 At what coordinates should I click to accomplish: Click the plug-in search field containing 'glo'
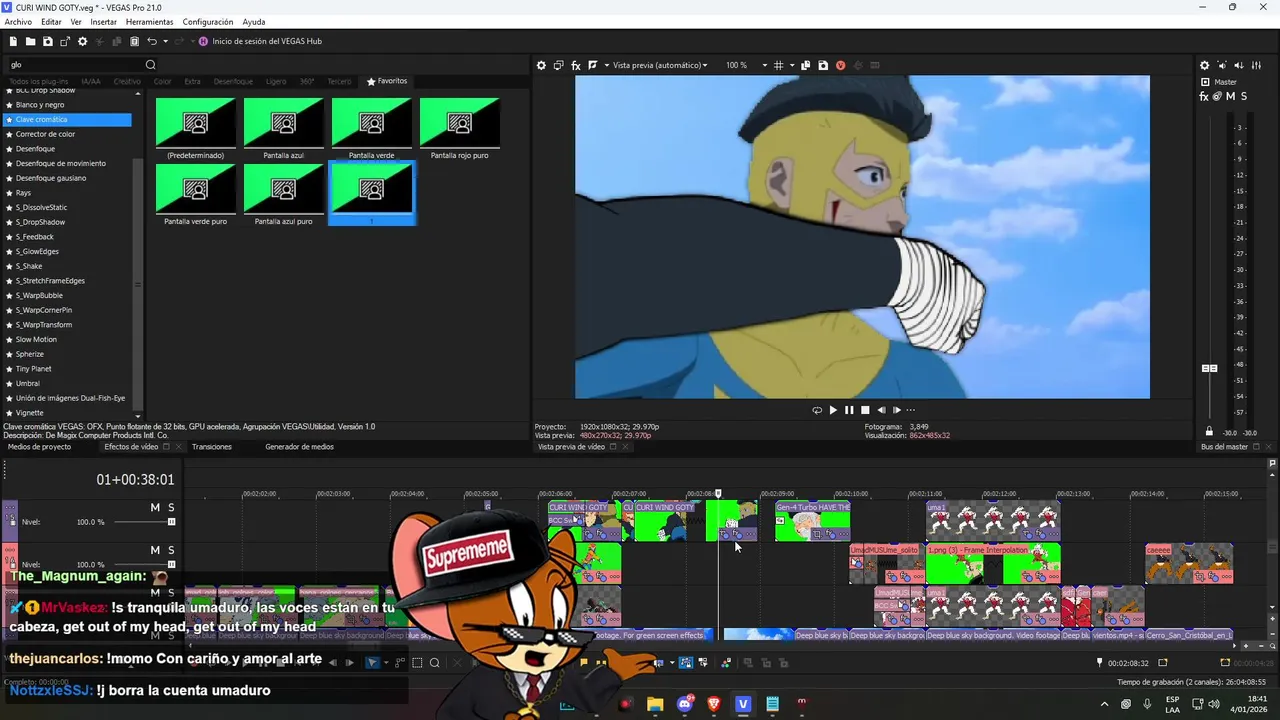76,65
